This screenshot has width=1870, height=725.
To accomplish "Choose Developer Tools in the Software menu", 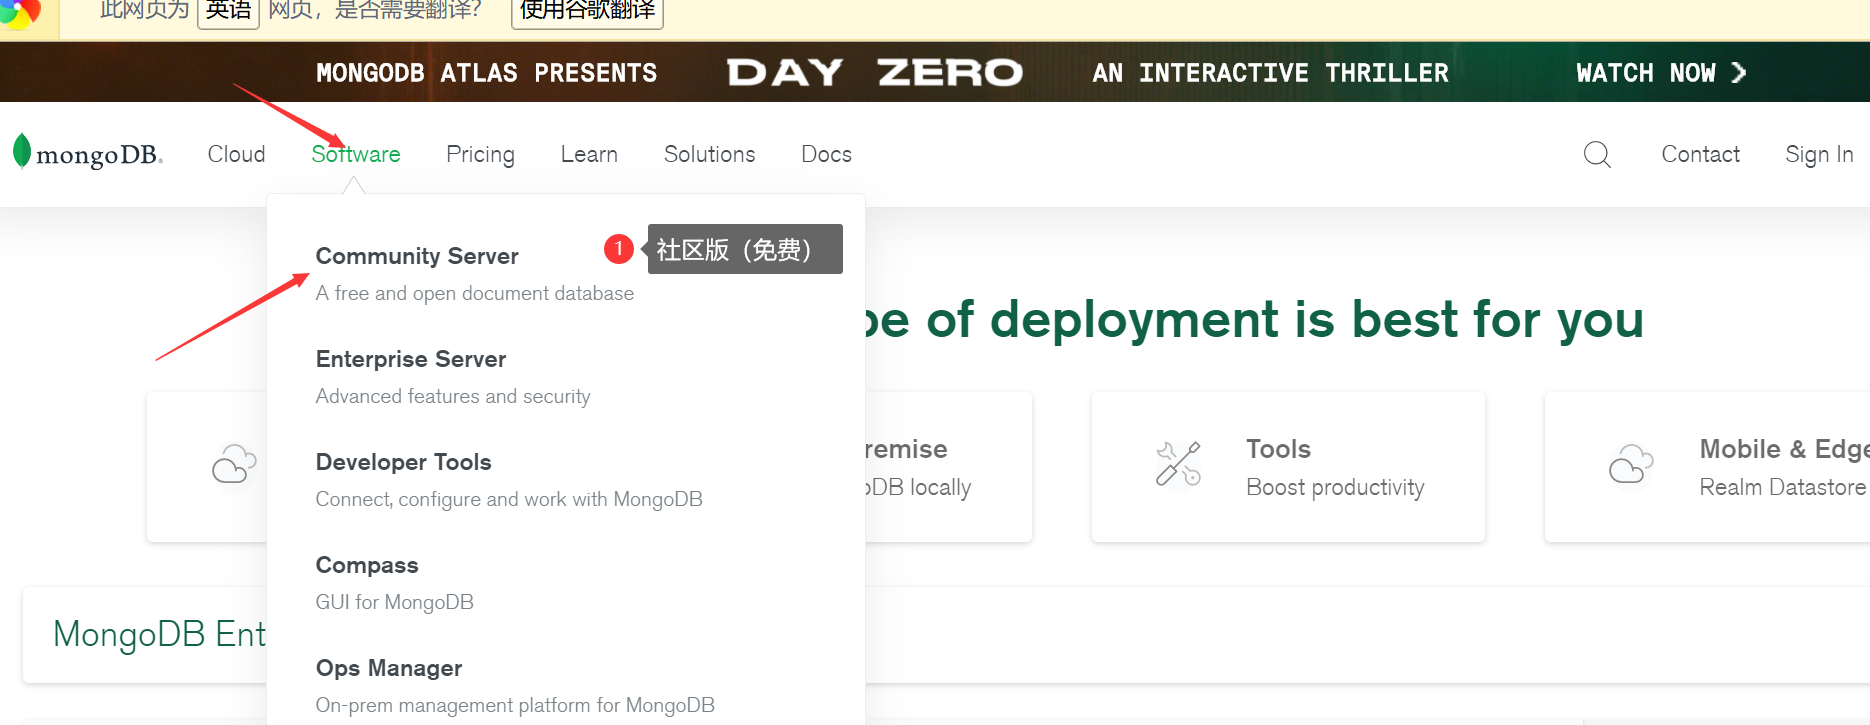I will (404, 462).
